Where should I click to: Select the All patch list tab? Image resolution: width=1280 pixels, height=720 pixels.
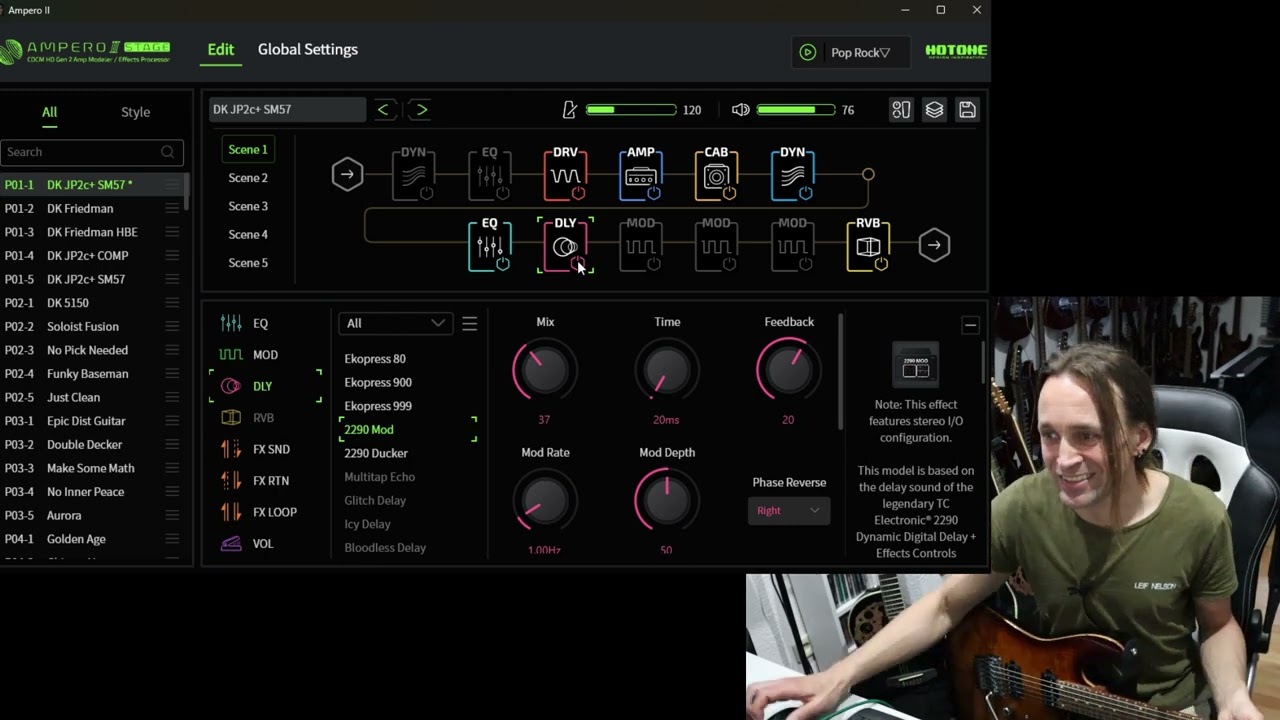49,112
